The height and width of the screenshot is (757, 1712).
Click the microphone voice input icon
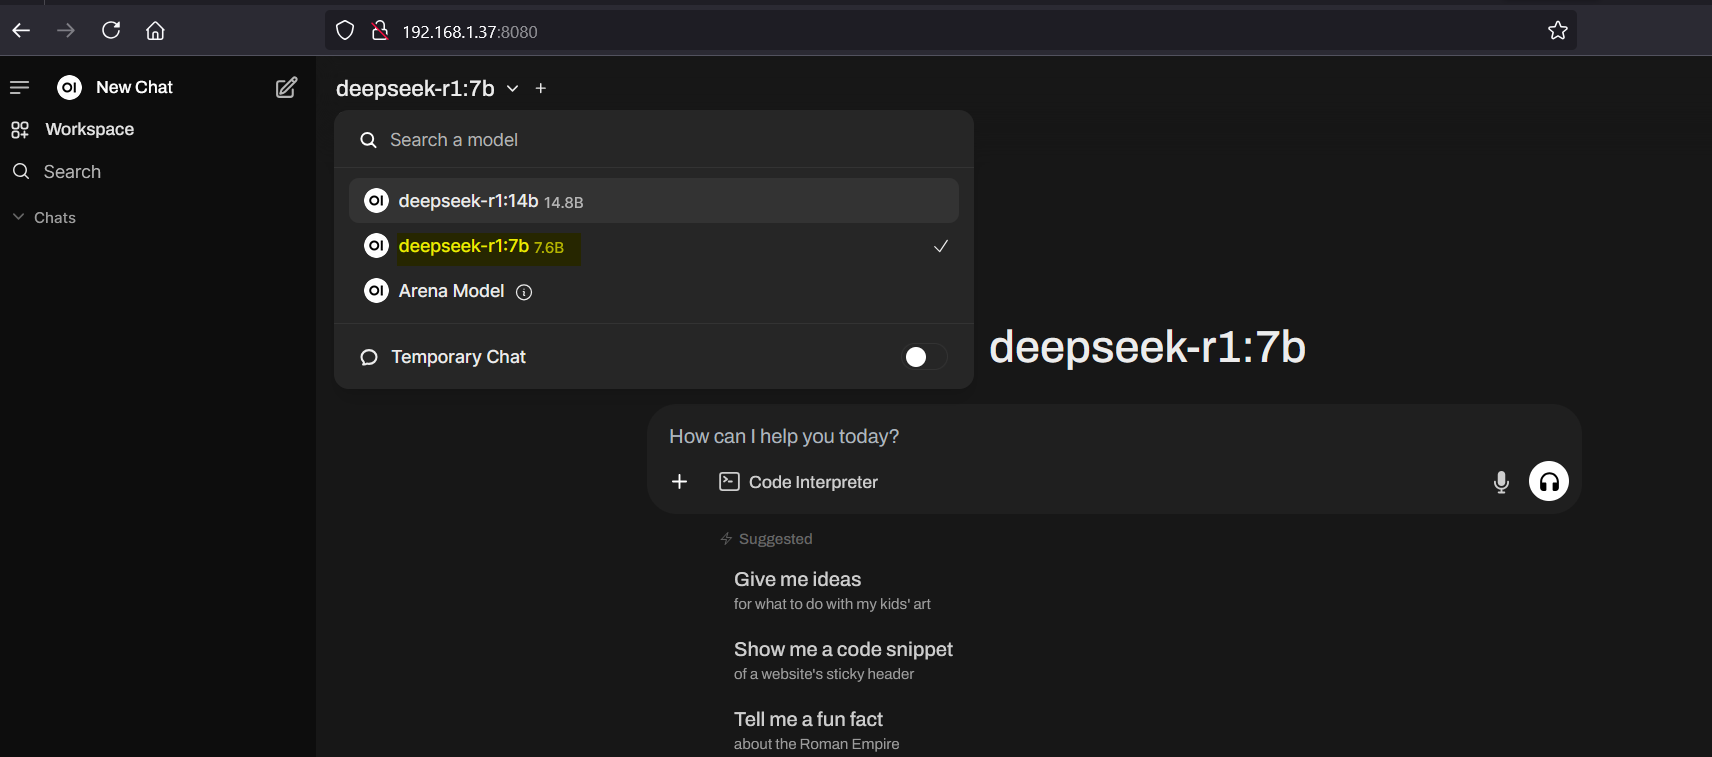point(1501,482)
